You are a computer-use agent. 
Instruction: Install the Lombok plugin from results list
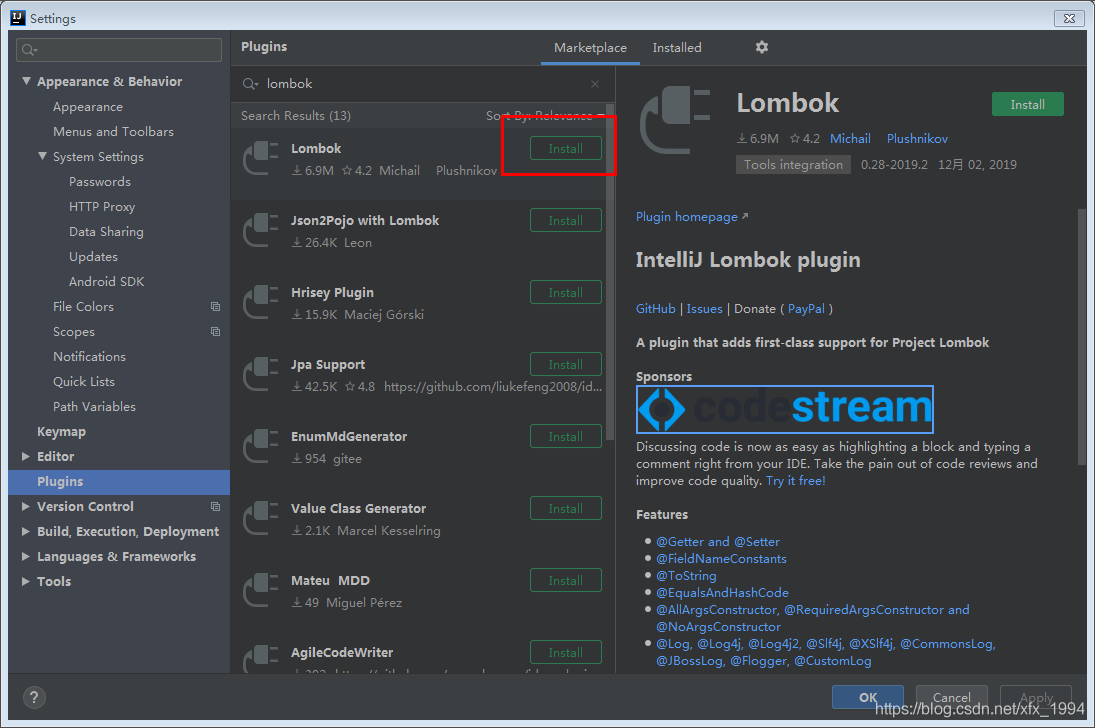pos(566,148)
